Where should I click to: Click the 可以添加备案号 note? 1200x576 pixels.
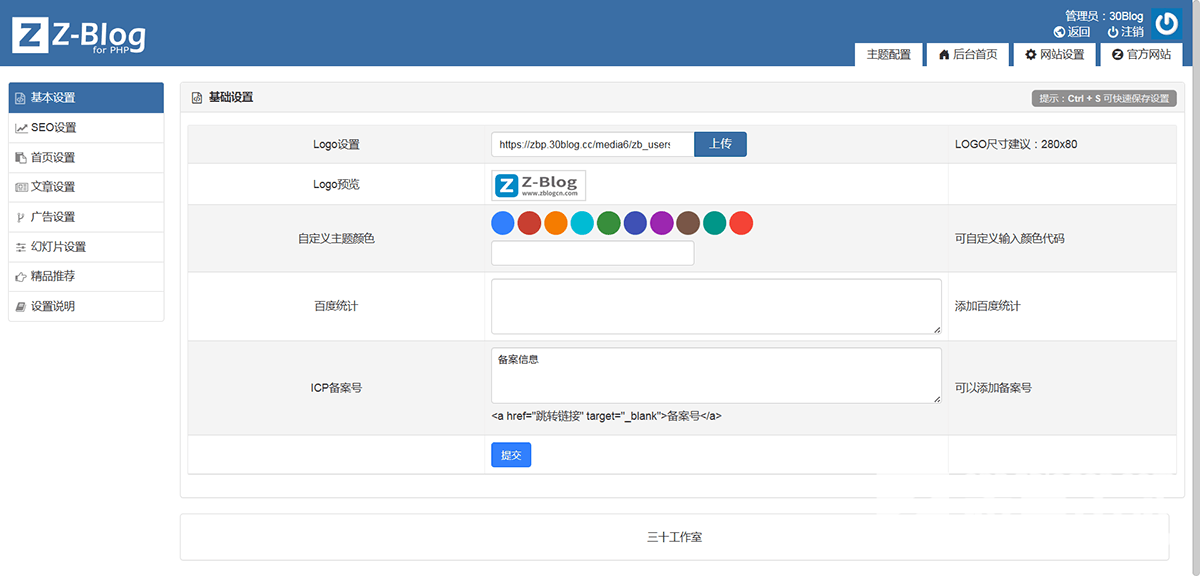(993, 387)
